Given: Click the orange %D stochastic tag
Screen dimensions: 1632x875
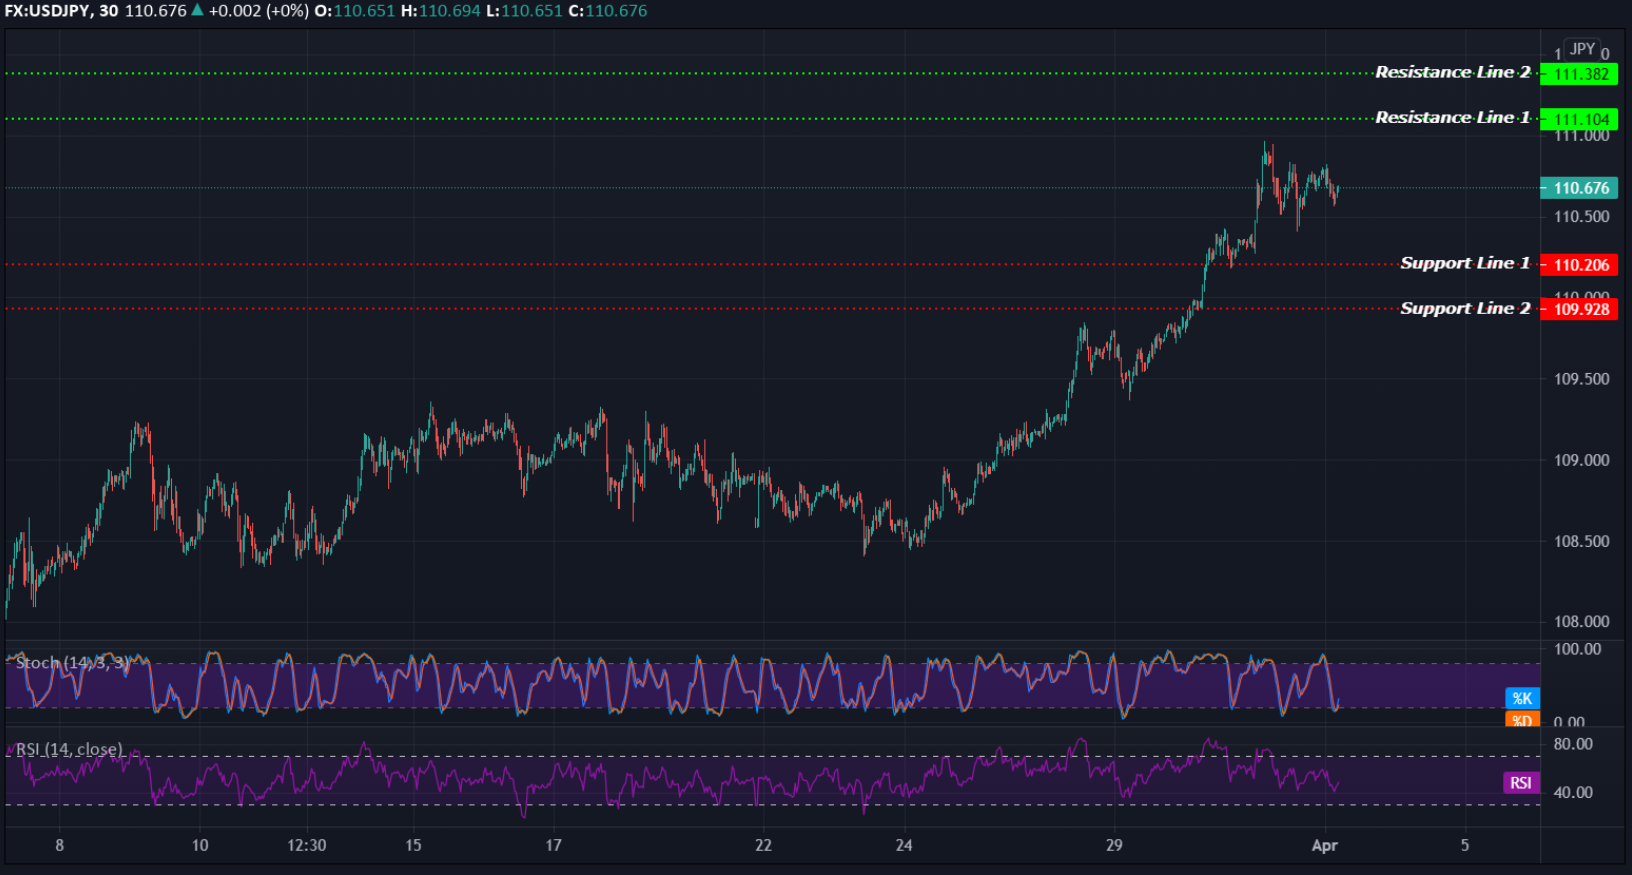Looking at the screenshot, I should pos(1522,719).
